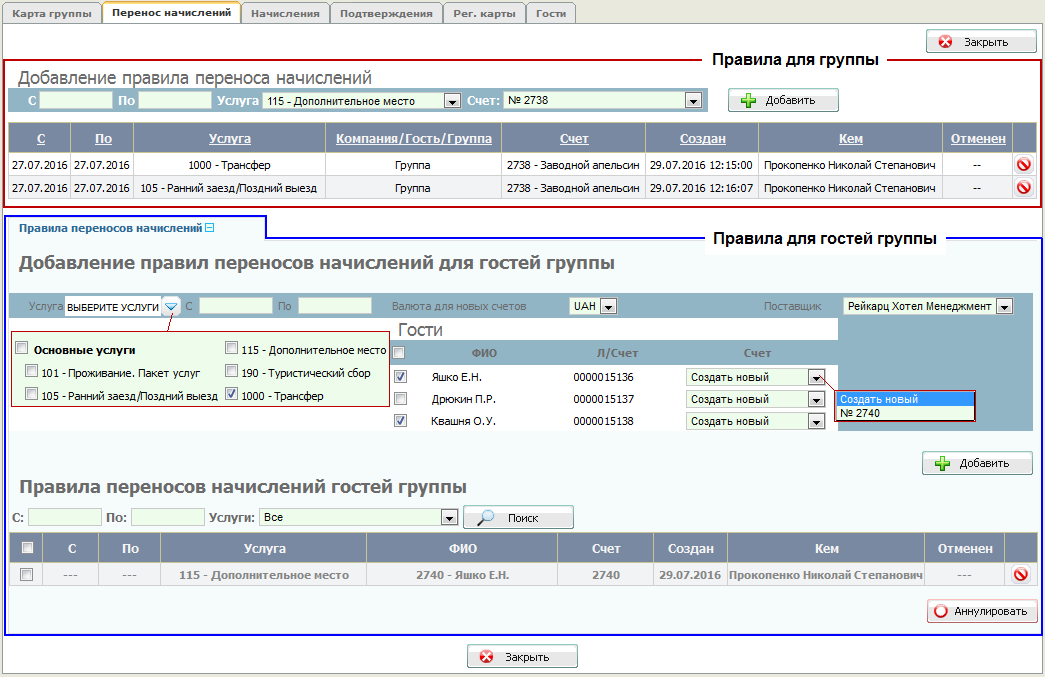Screen dimensions: 1045x677
Task: Click the С date field in group rule
Action: pos(76,100)
